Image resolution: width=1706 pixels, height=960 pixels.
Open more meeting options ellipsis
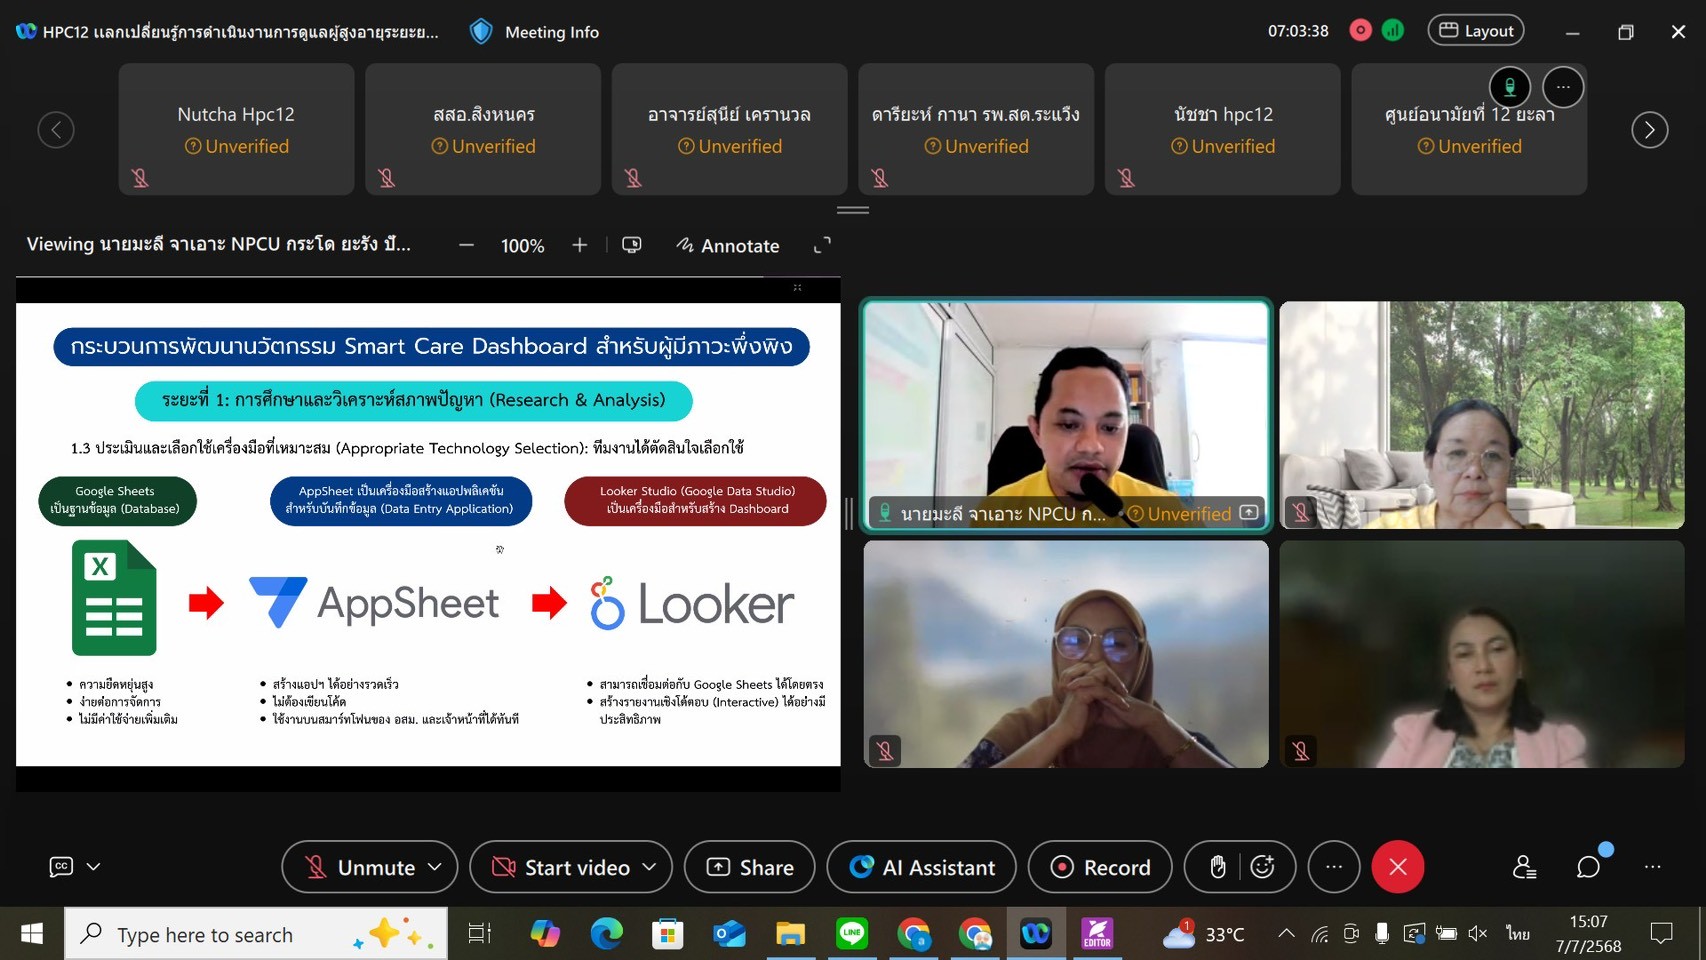[x=1334, y=867]
